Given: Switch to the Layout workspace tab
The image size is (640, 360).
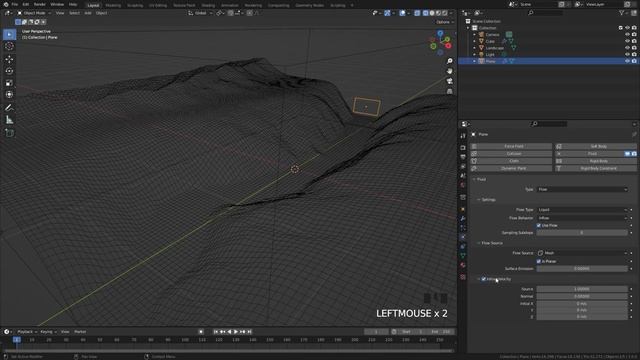Looking at the screenshot, I should click(x=93, y=5).
